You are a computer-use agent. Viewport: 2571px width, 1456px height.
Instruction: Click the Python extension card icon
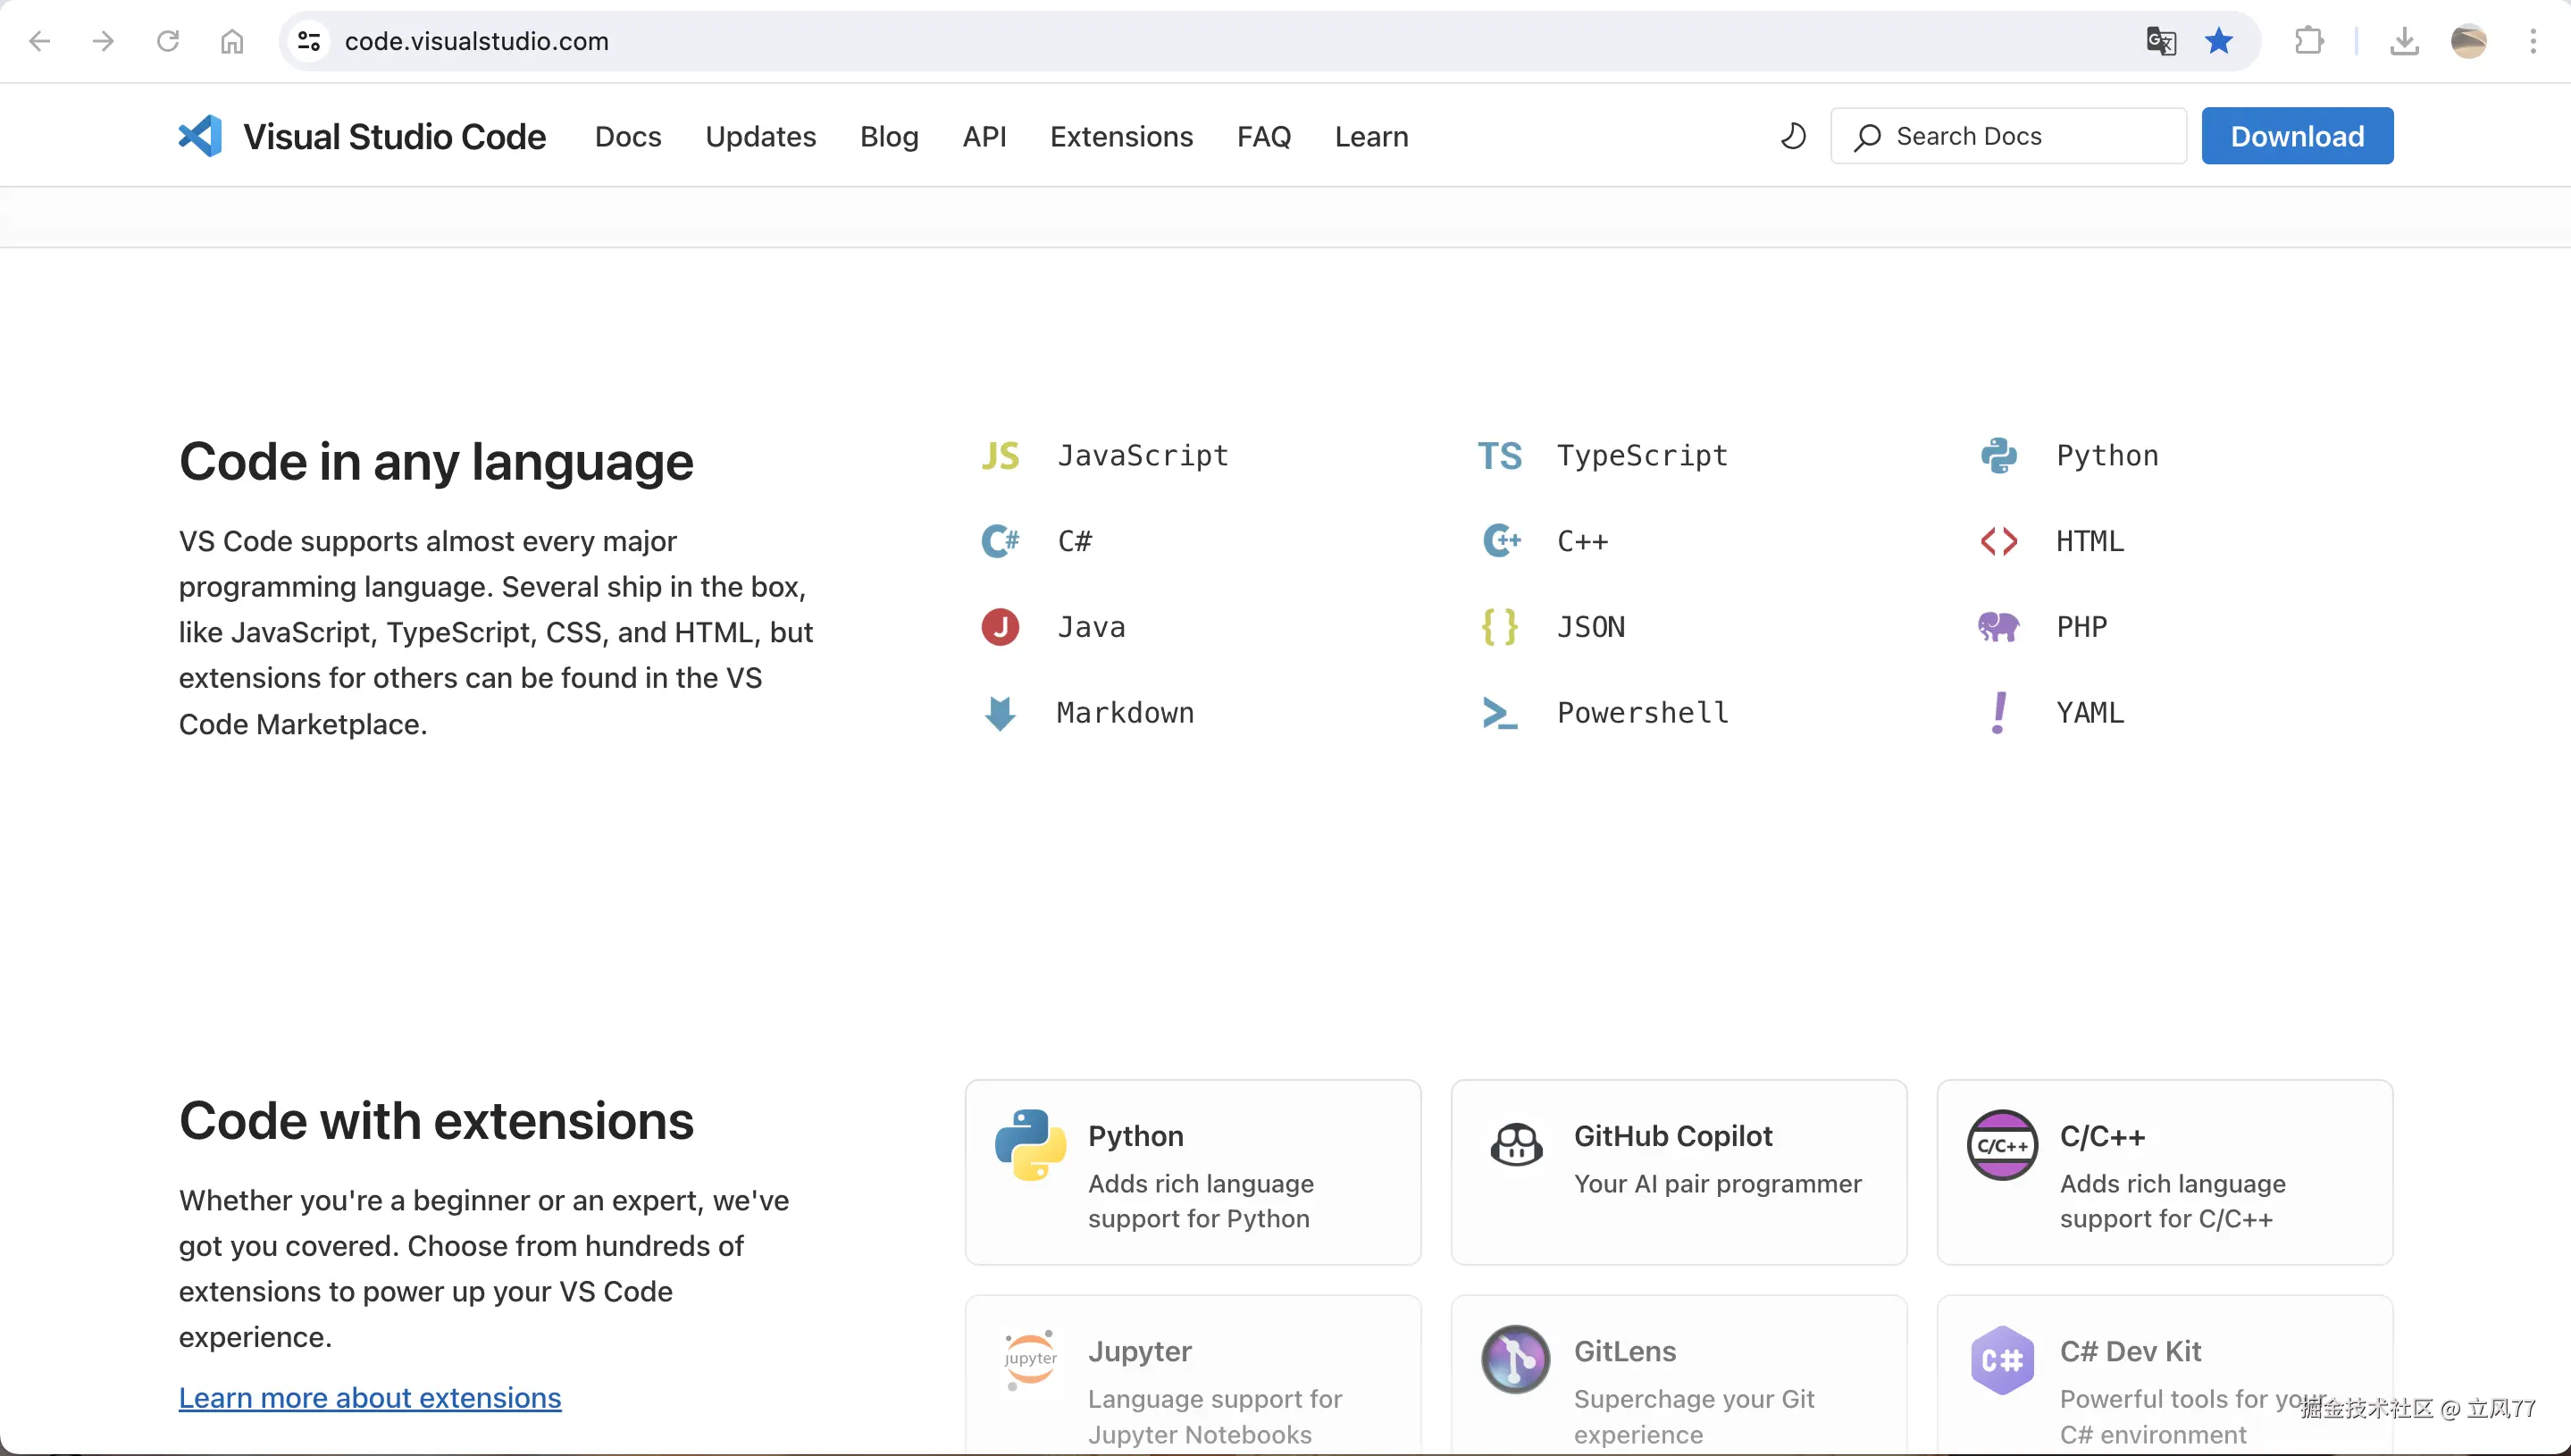(x=1030, y=1146)
